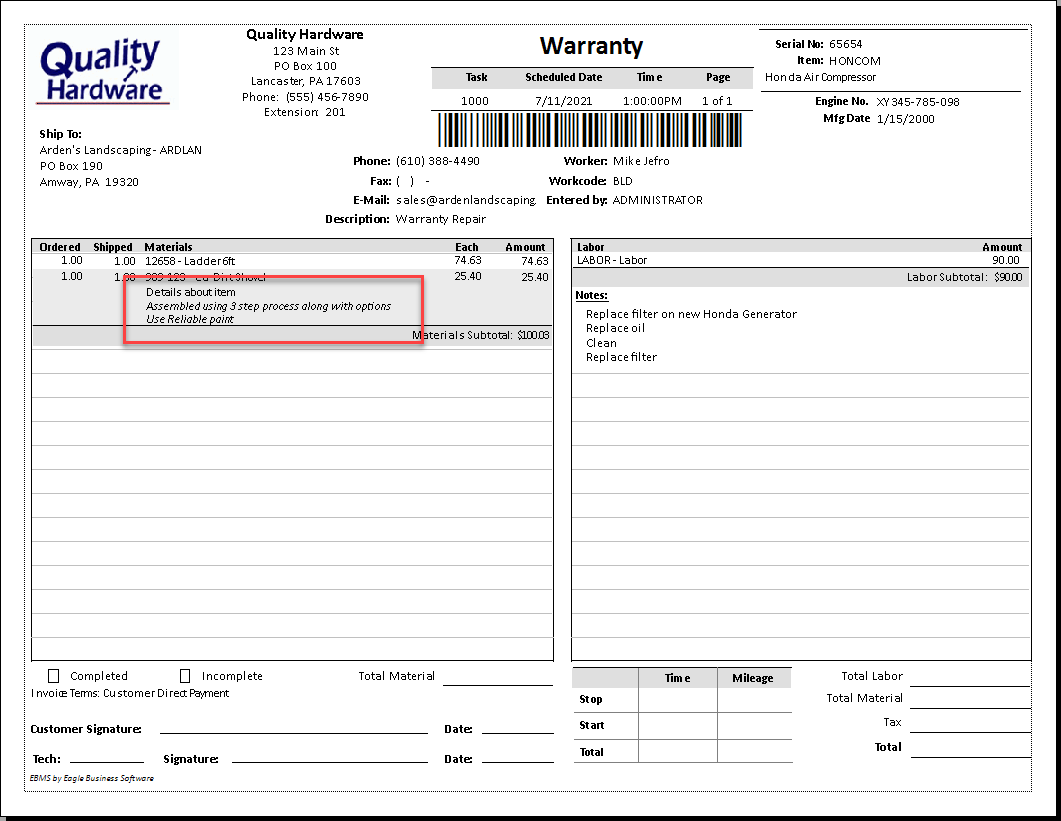Viewport: 1061px width, 821px height.
Task: Click the sales e-mail address
Action: [x=466, y=200]
